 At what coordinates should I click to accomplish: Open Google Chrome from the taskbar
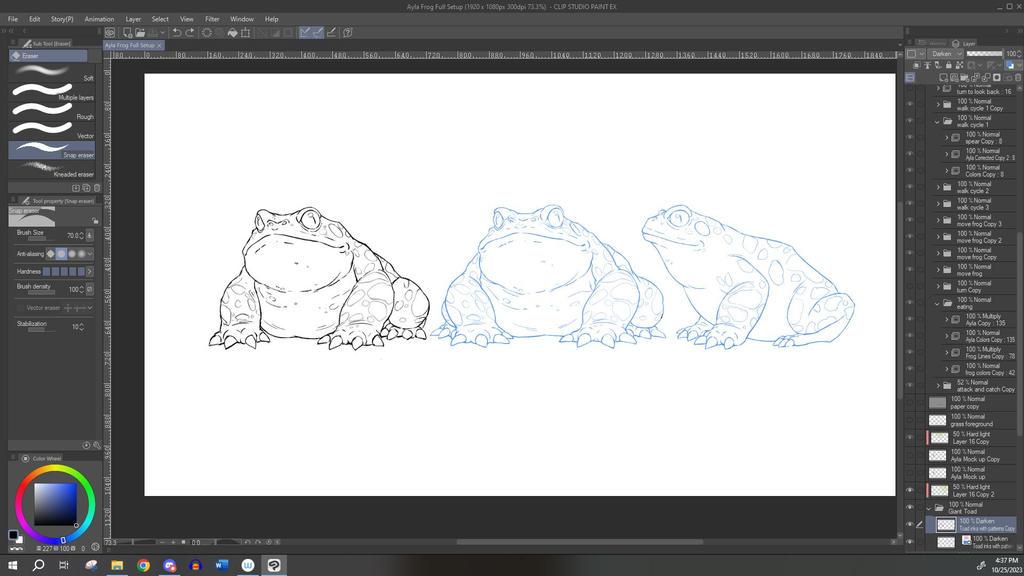[x=143, y=565]
